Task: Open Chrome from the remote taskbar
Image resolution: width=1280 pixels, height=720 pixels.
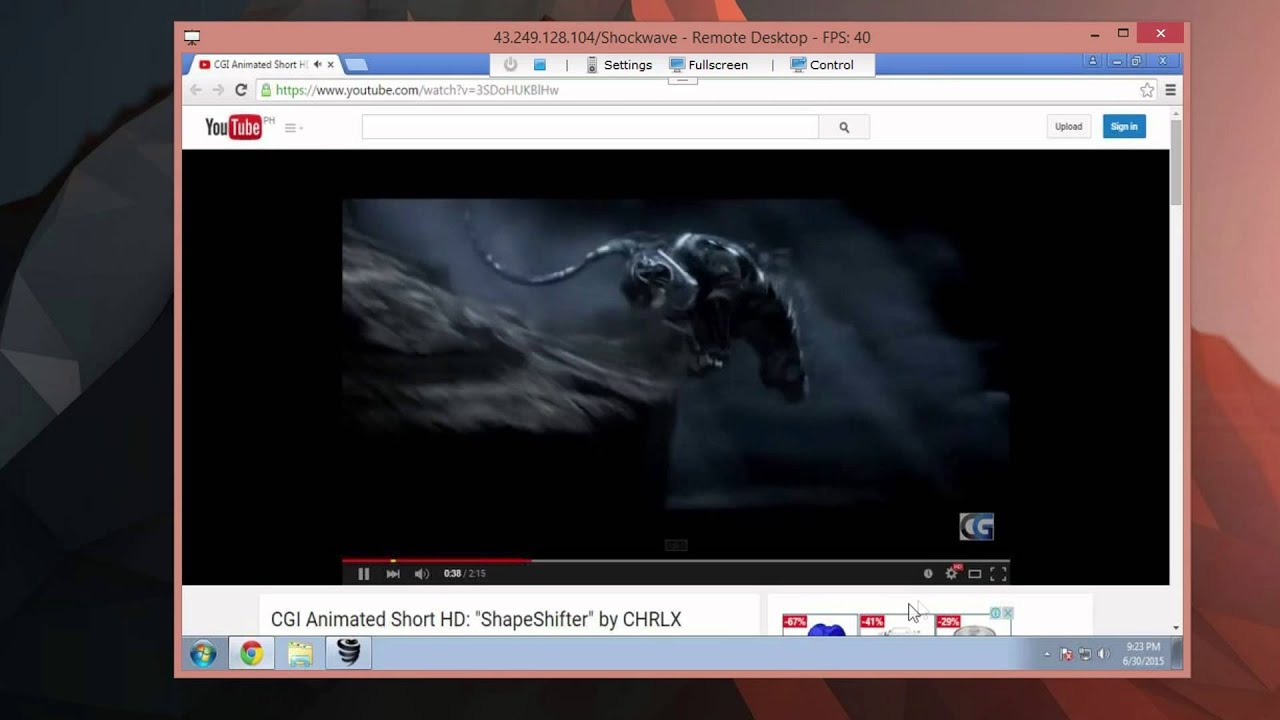Action: point(251,654)
